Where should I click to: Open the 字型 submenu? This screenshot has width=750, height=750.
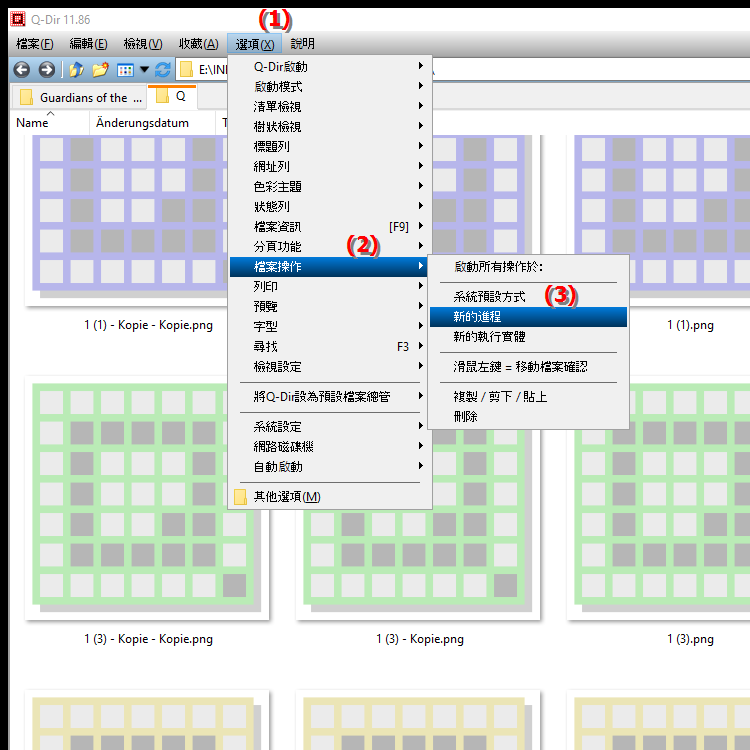pos(330,327)
